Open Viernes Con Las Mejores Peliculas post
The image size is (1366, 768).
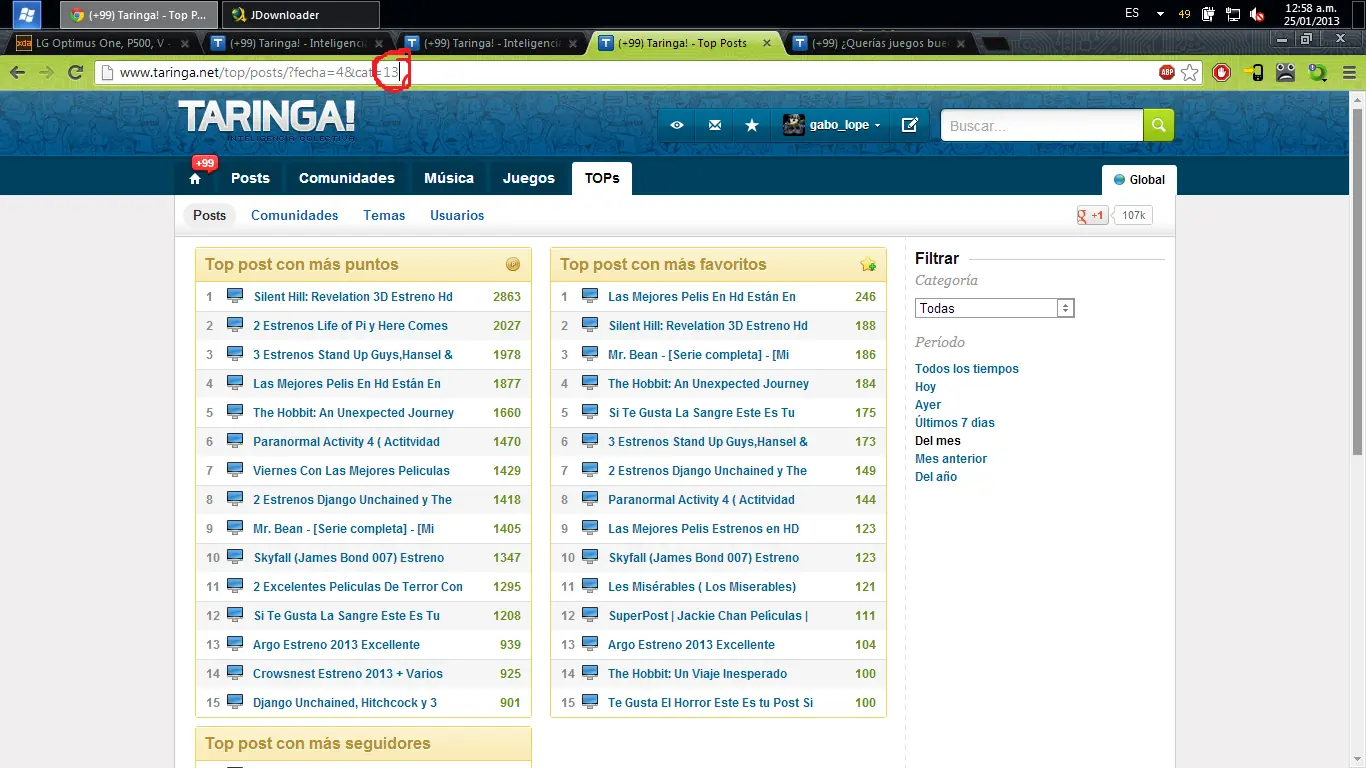pyautogui.click(x=351, y=471)
